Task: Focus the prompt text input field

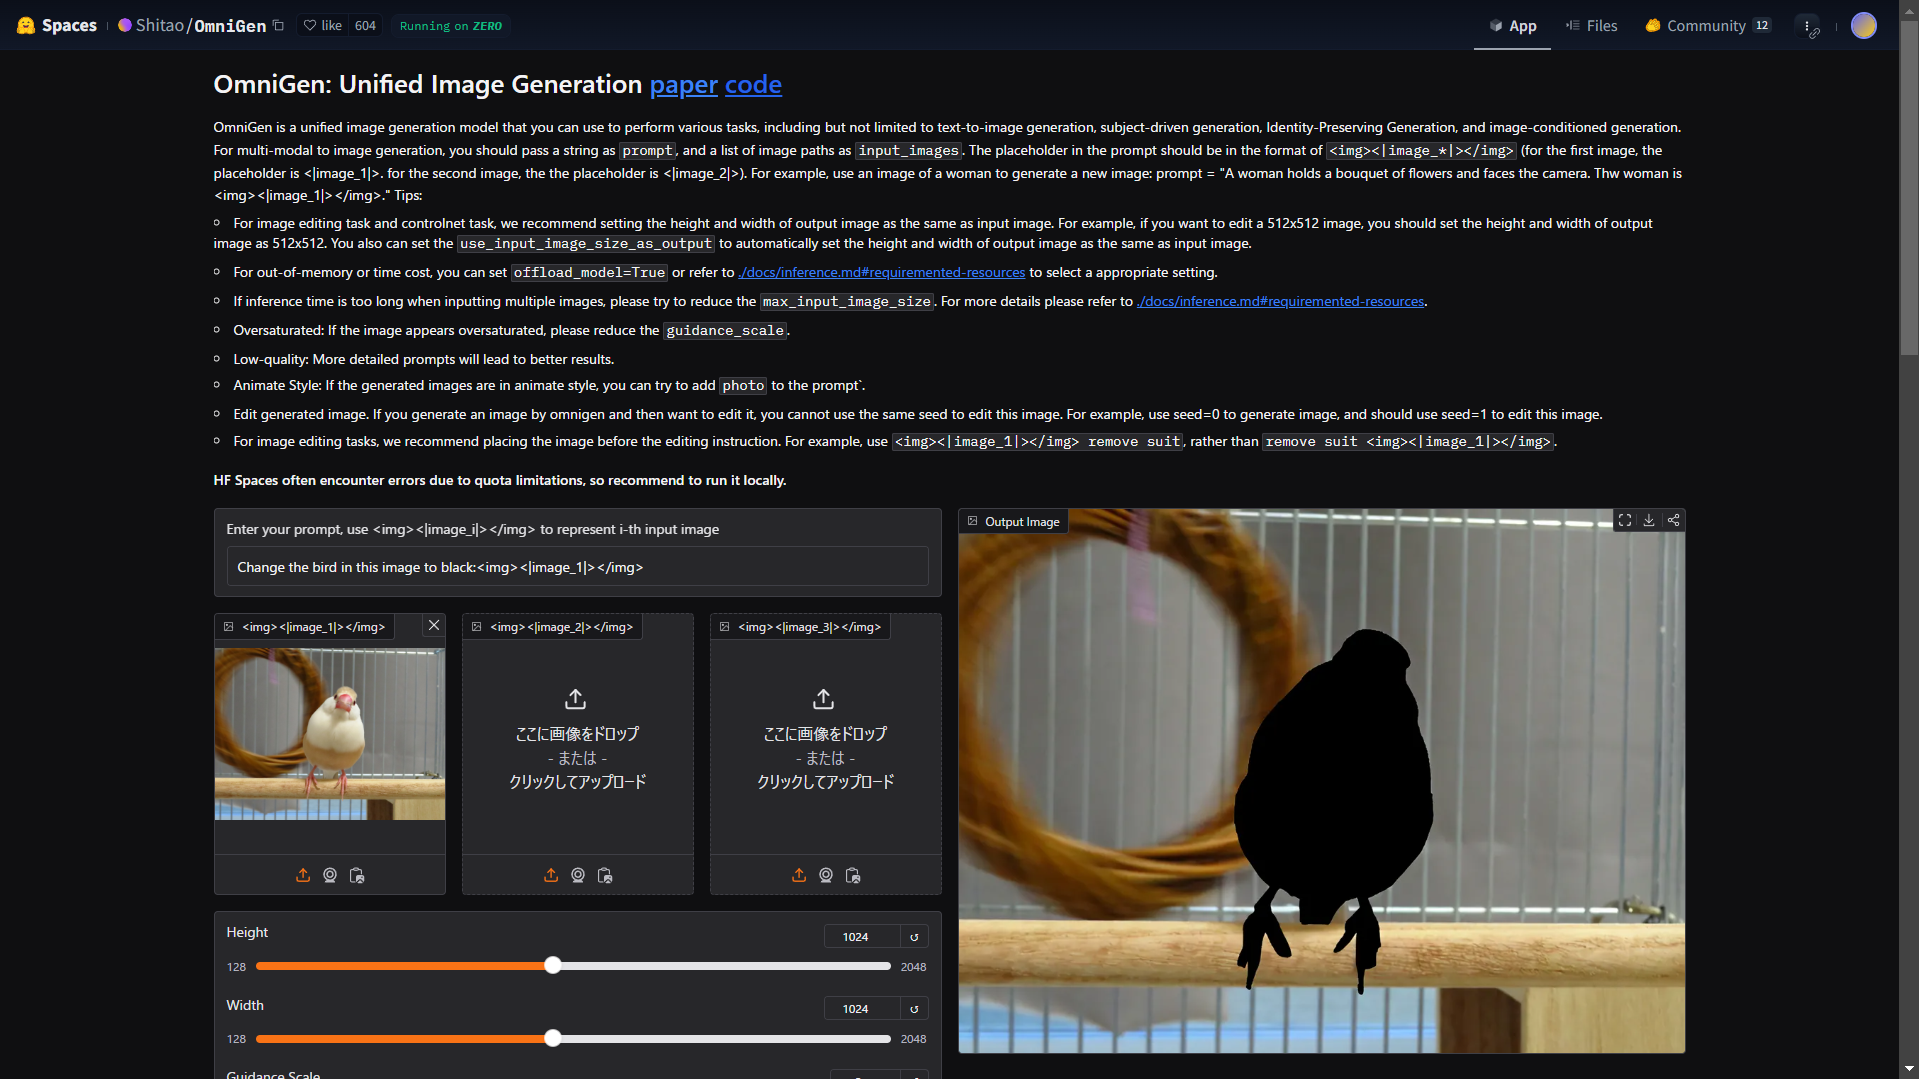Action: 577,567
